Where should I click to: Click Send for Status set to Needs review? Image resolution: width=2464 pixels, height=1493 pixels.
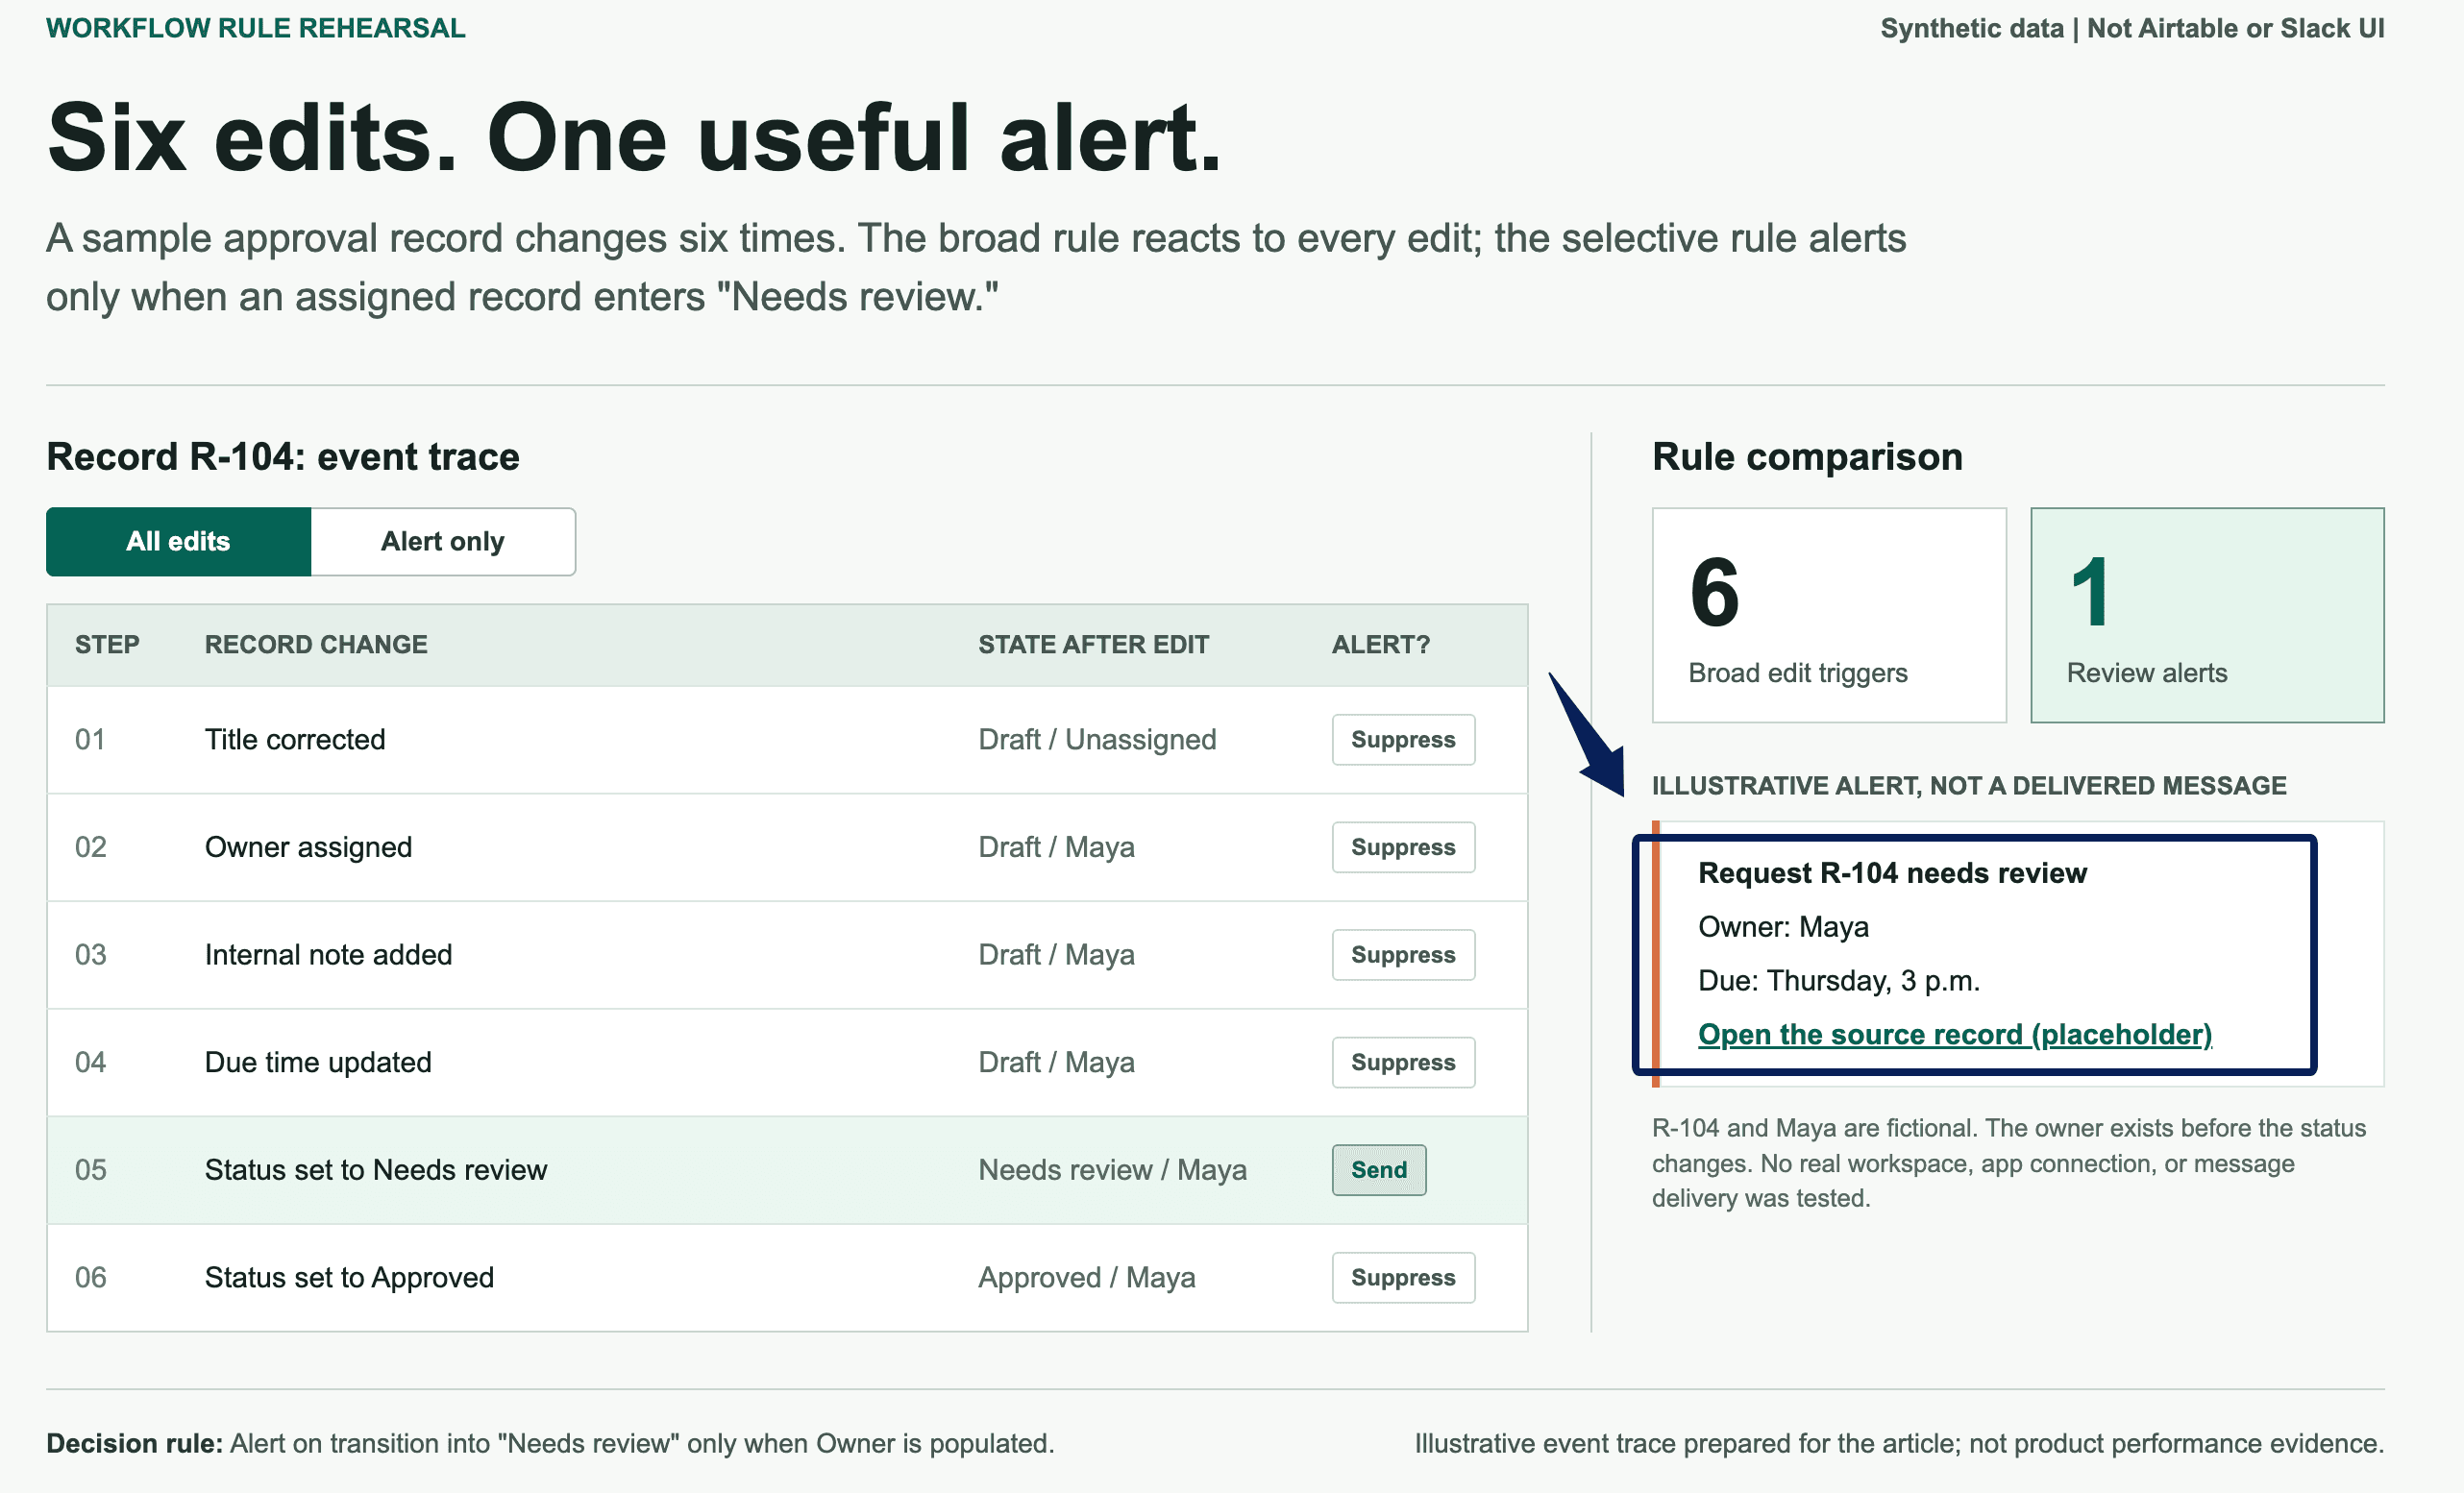click(1379, 1170)
